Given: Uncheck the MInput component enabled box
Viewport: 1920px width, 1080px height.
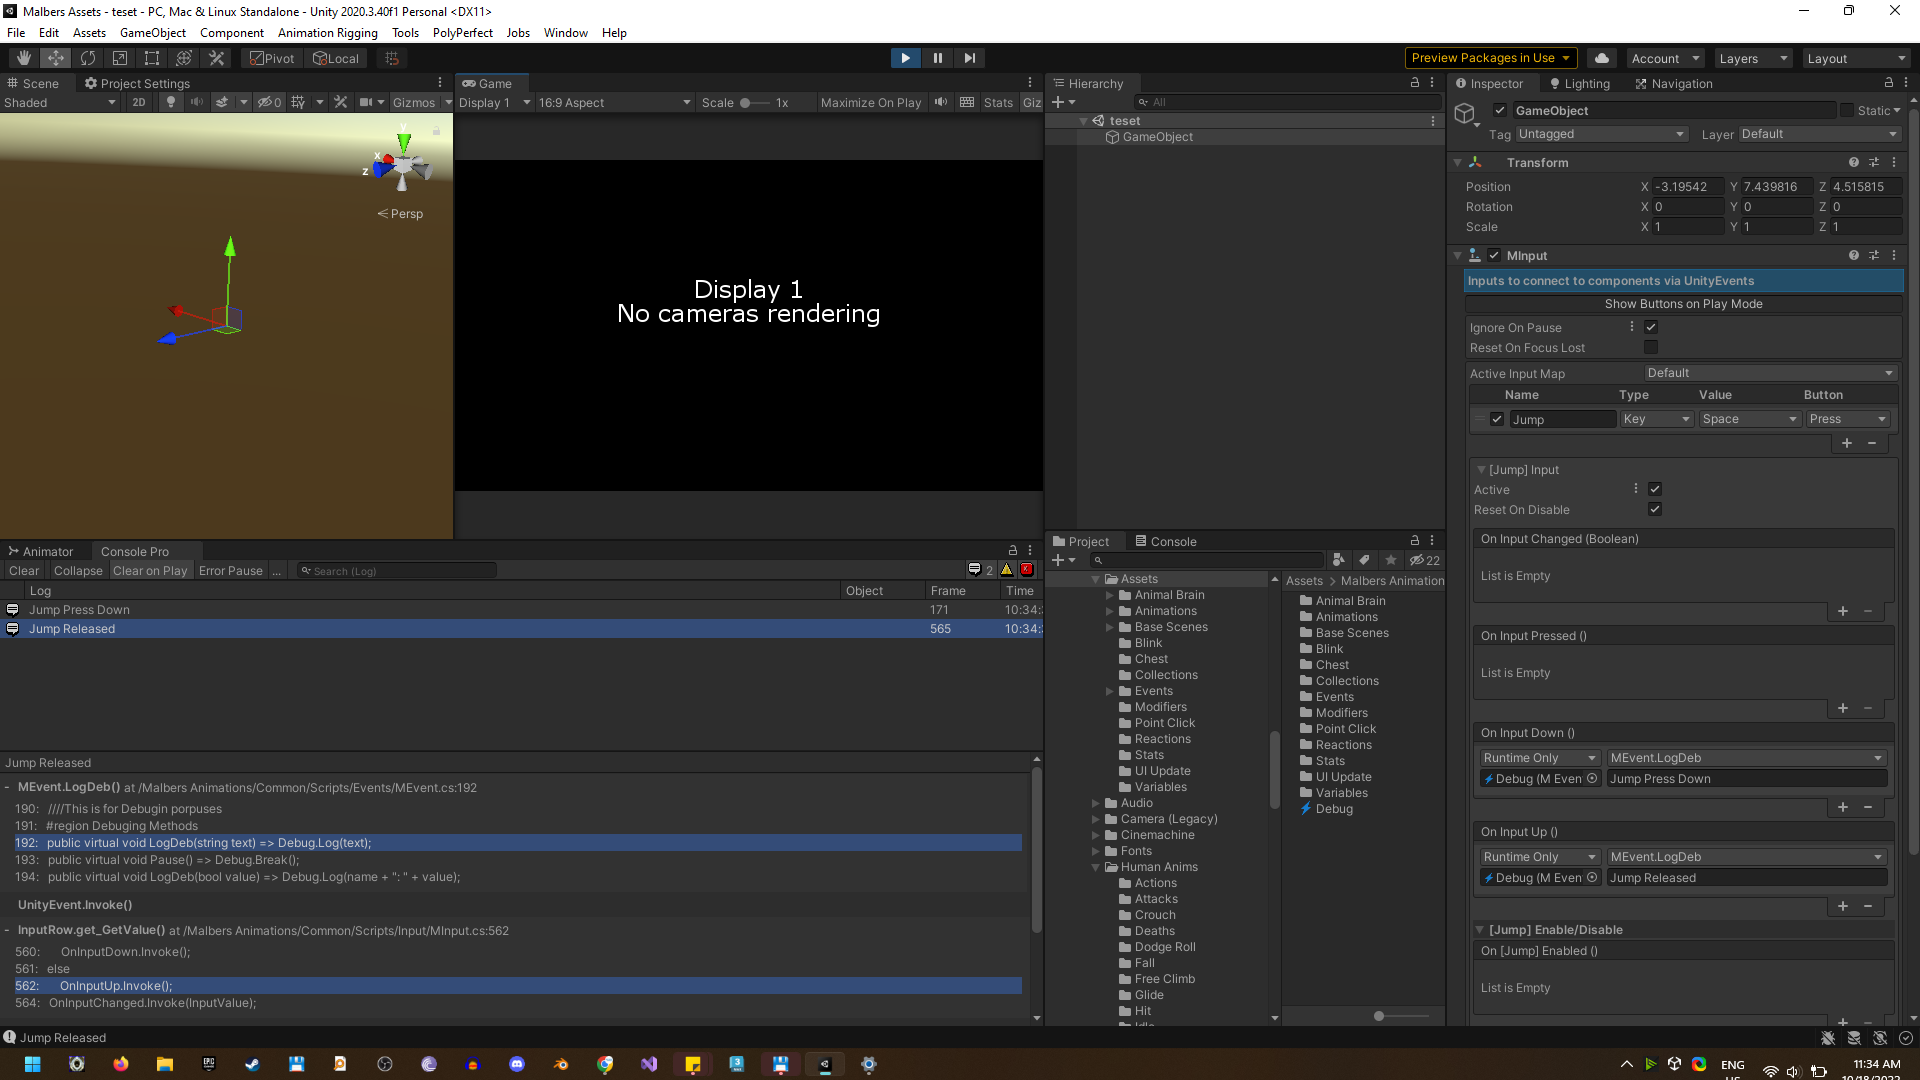Looking at the screenshot, I should click(1494, 256).
